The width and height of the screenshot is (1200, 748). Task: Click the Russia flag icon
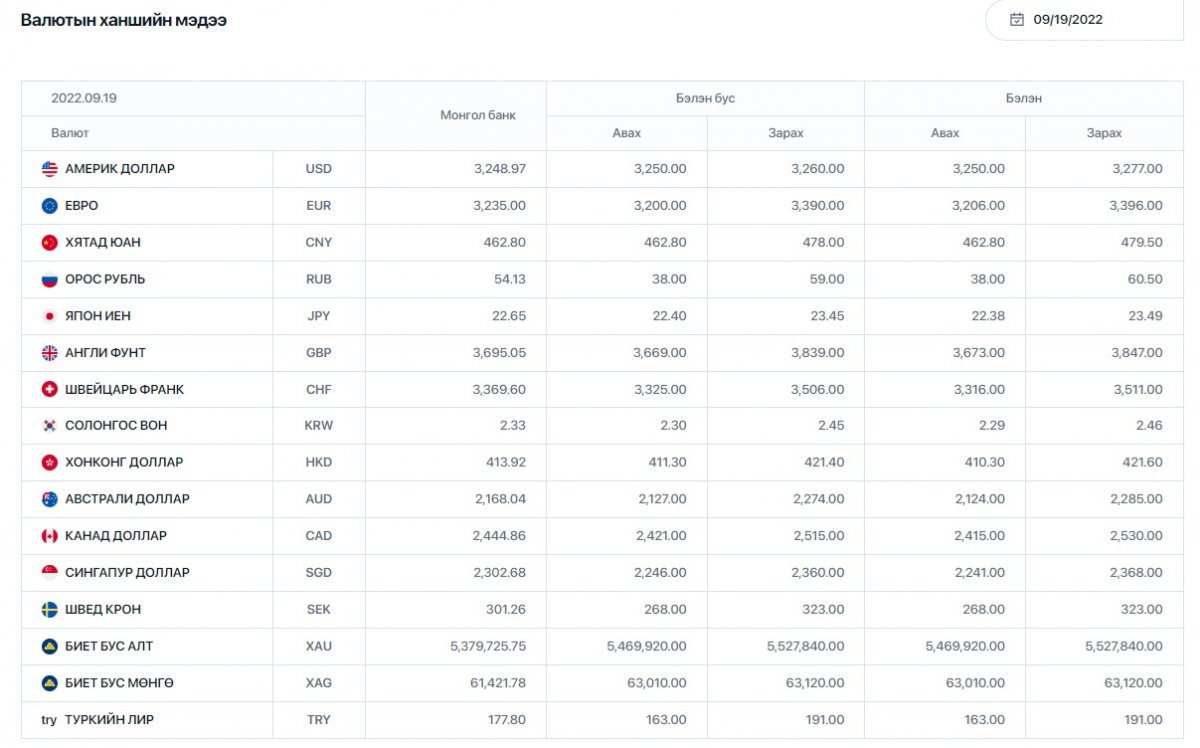tap(49, 280)
